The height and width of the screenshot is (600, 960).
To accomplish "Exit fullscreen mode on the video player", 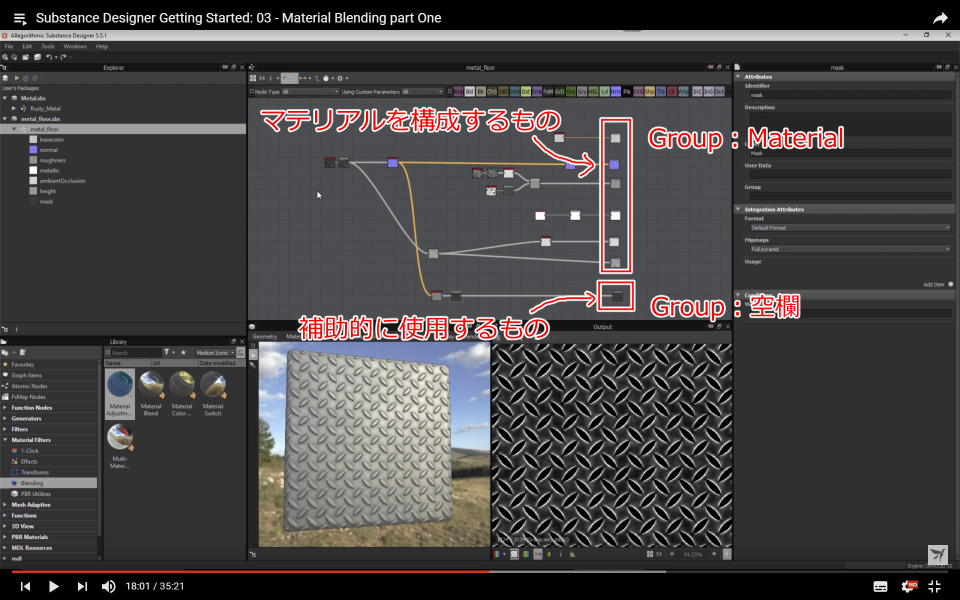I will 934,587.
